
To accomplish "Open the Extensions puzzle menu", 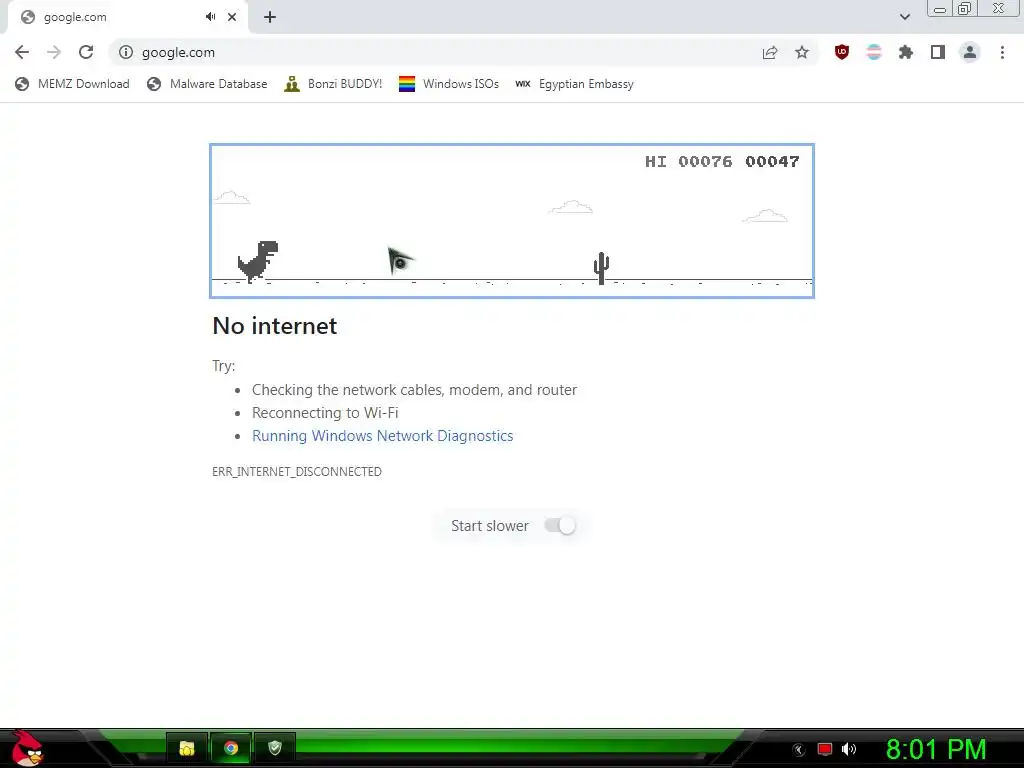I will (906, 52).
